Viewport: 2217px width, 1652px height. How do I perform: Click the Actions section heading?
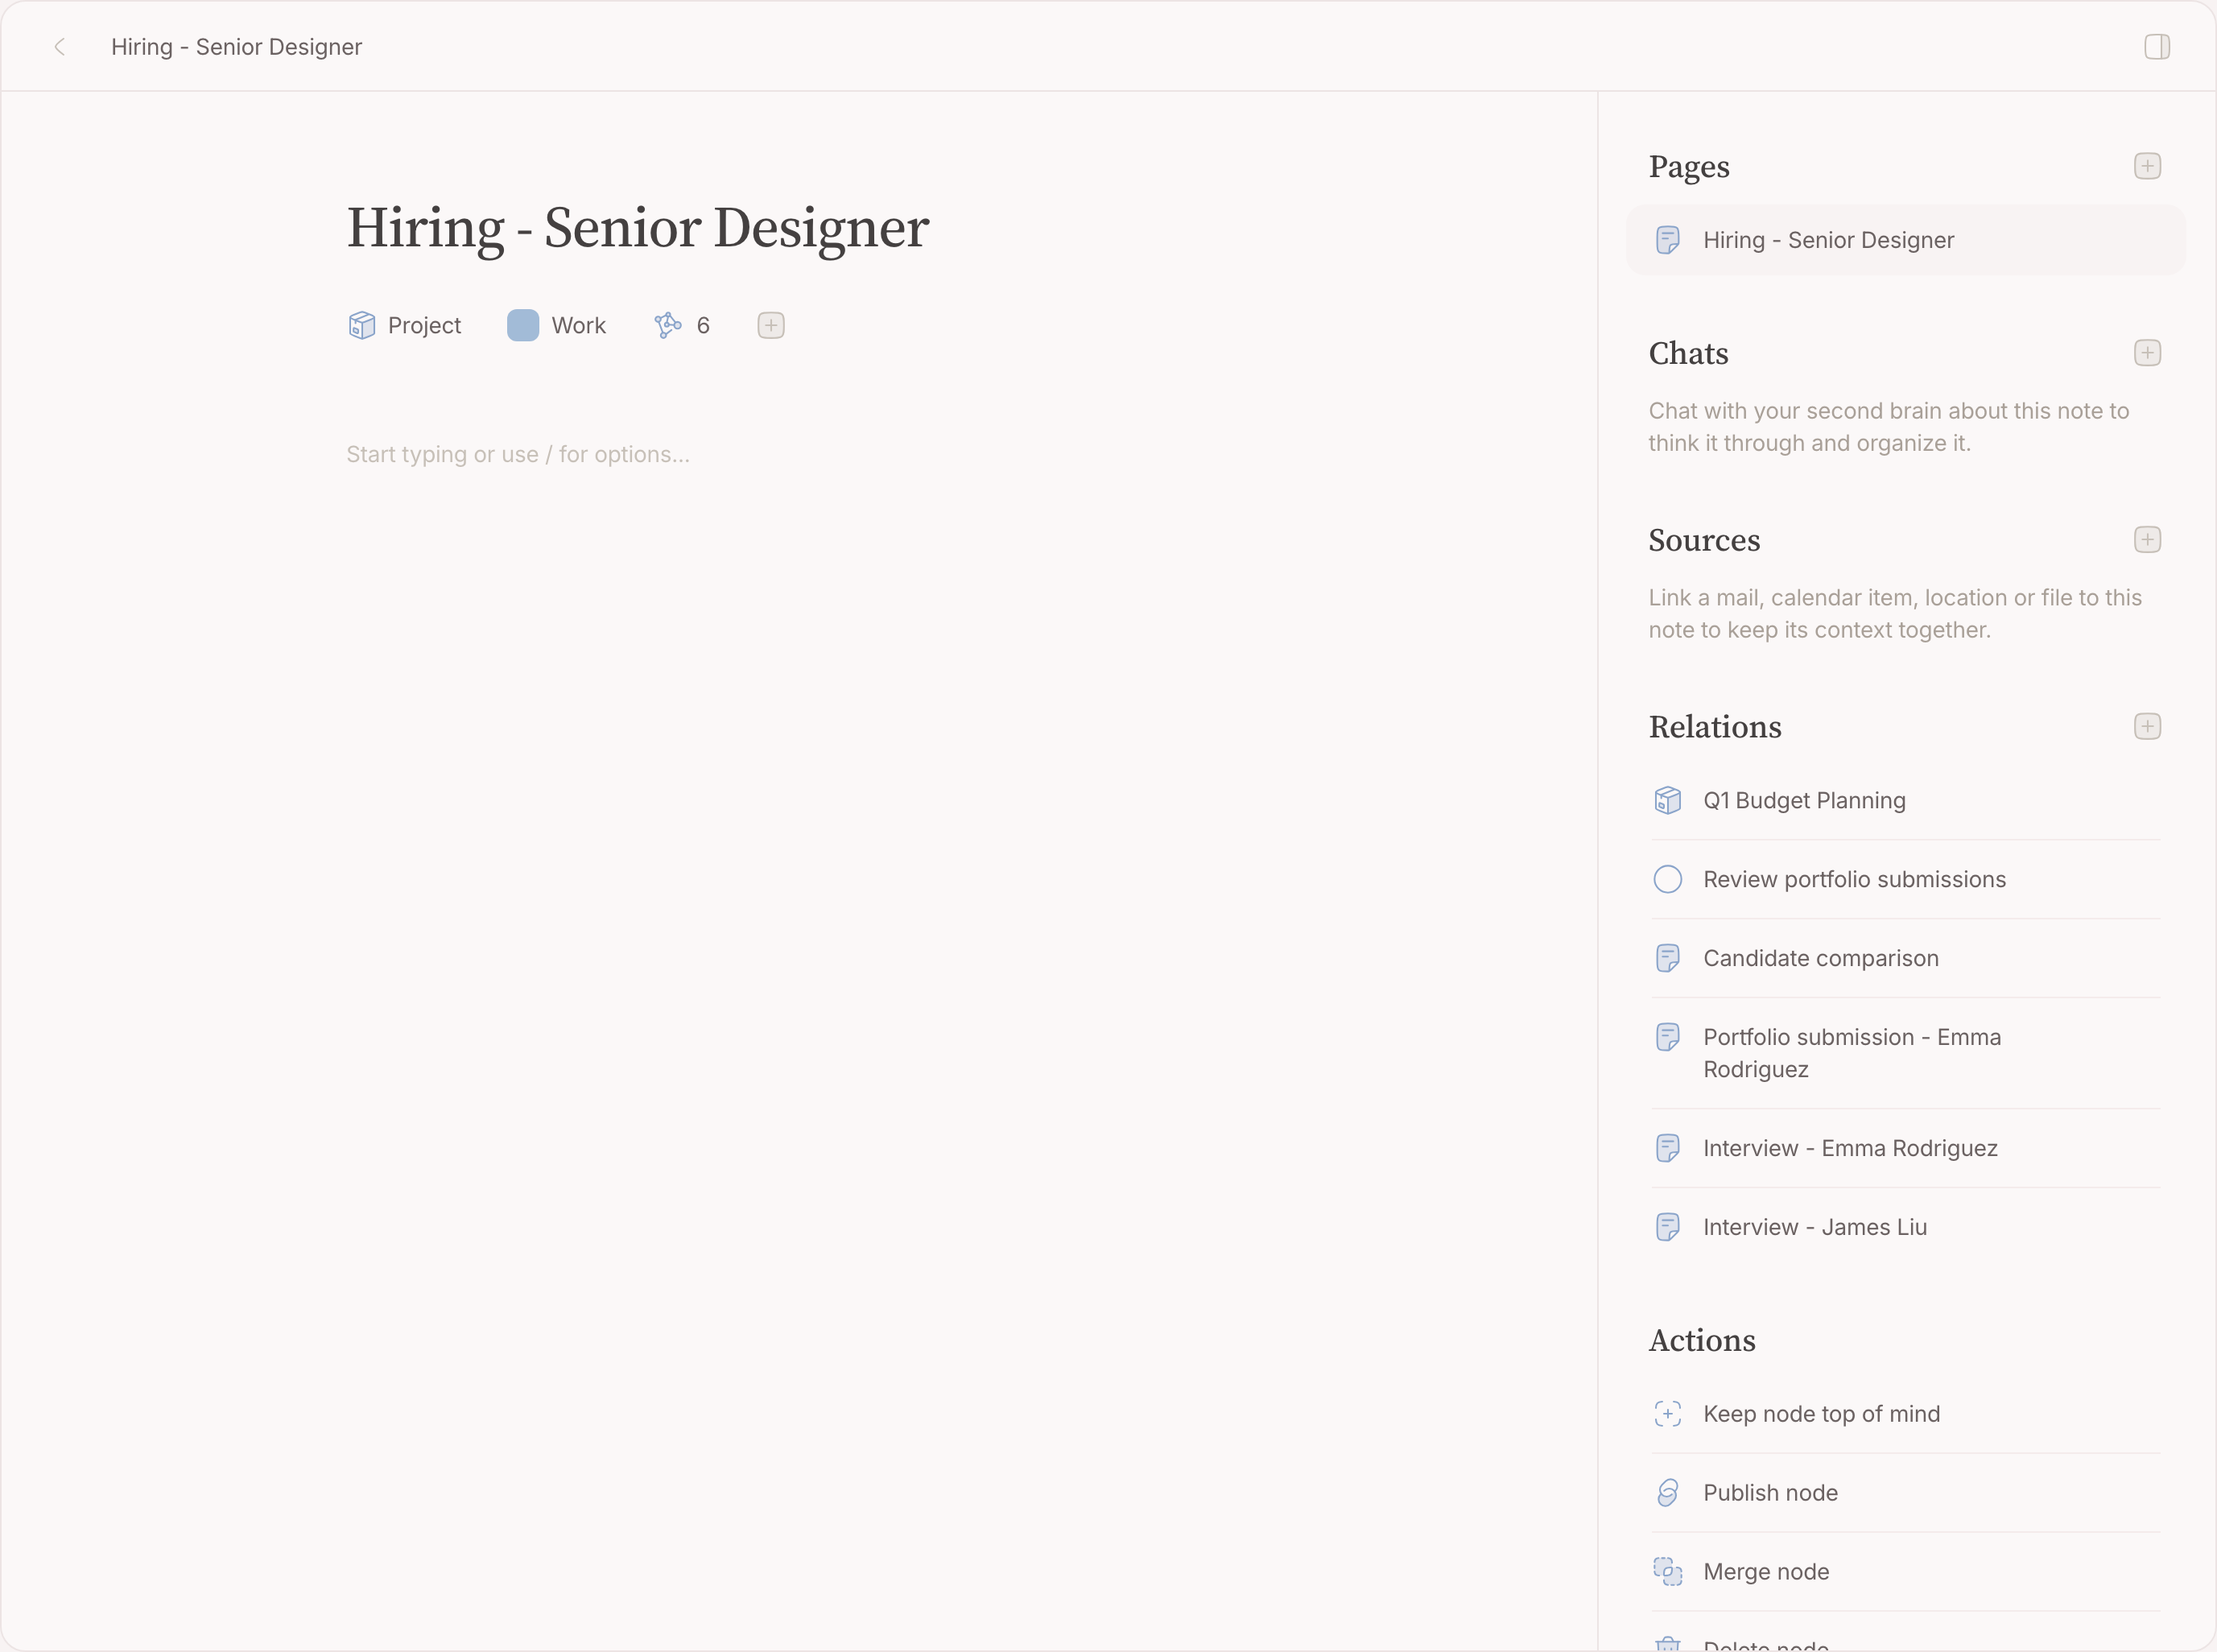1702,1341
